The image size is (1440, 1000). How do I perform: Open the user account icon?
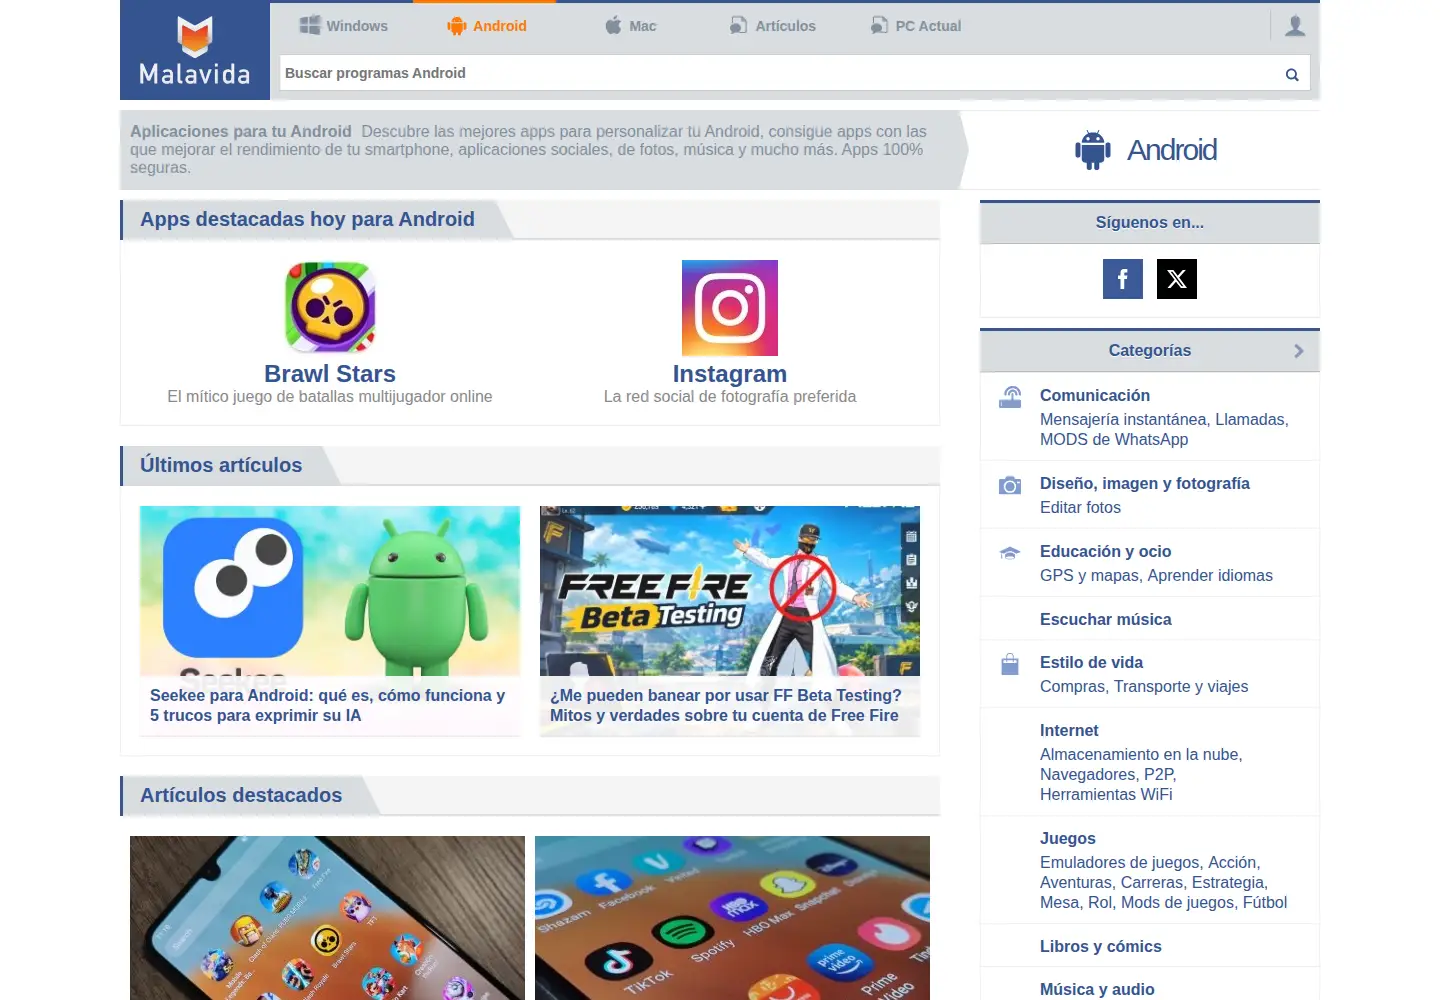1295,26
